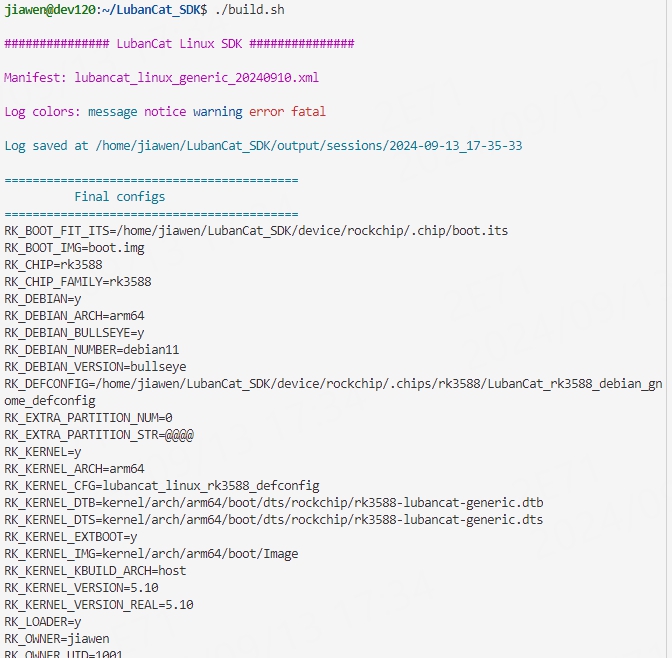Click the RK_KERNEL_KBUILD_ARCH=host line
The width and height of the screenshot is (672, 658).
click(96, 571)
